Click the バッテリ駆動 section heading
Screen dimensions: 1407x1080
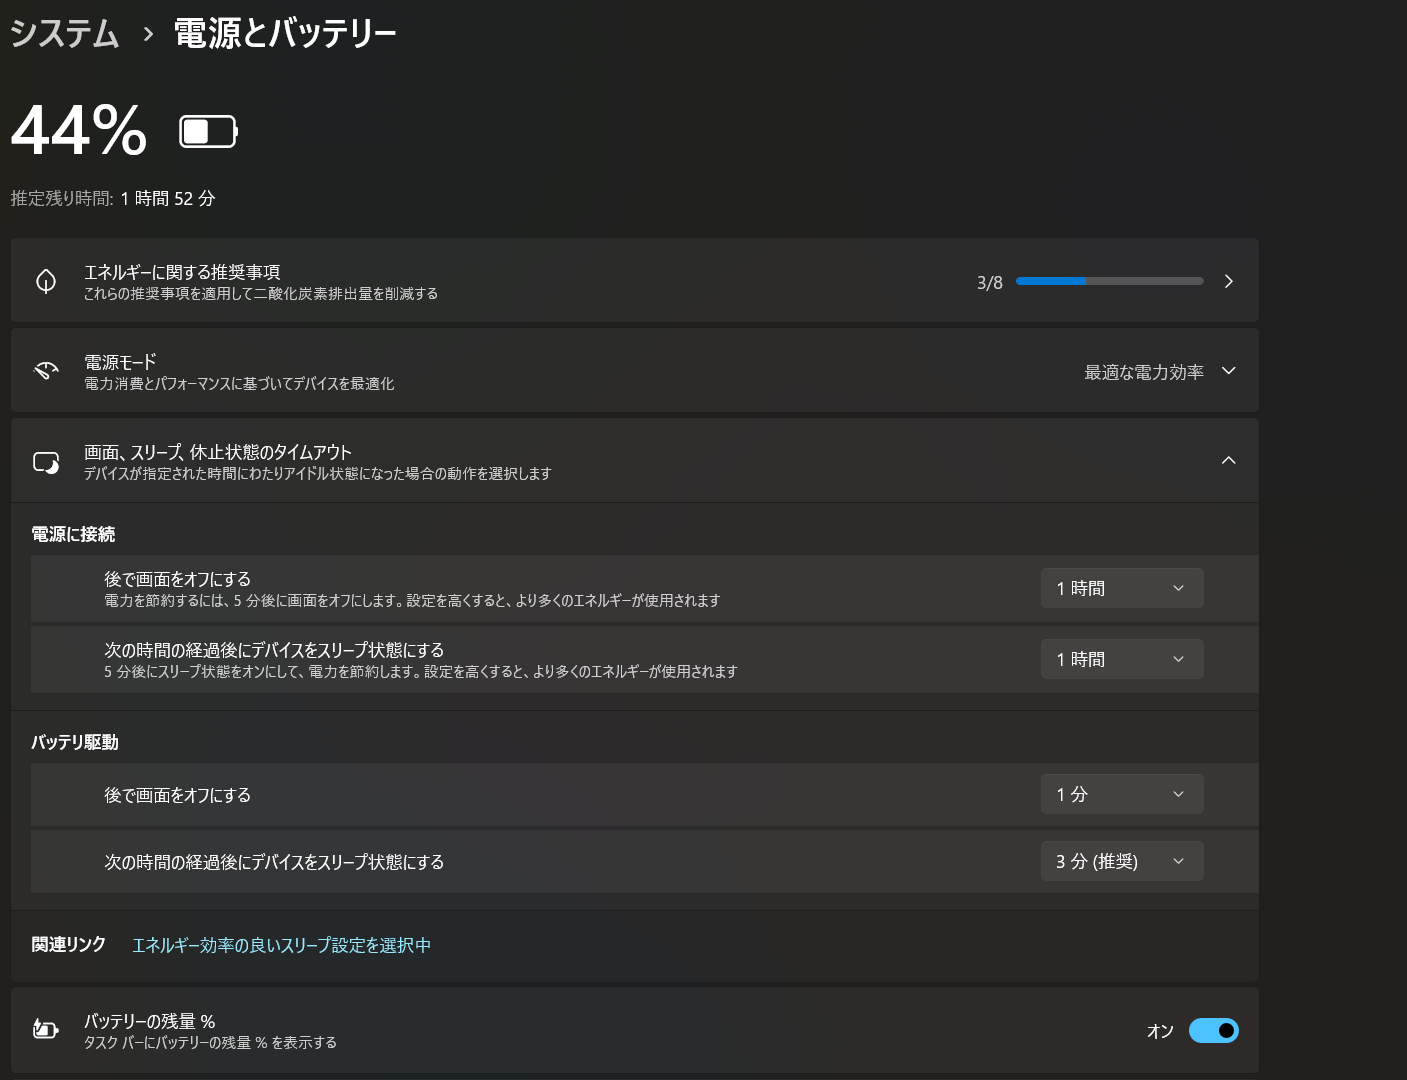75,742
